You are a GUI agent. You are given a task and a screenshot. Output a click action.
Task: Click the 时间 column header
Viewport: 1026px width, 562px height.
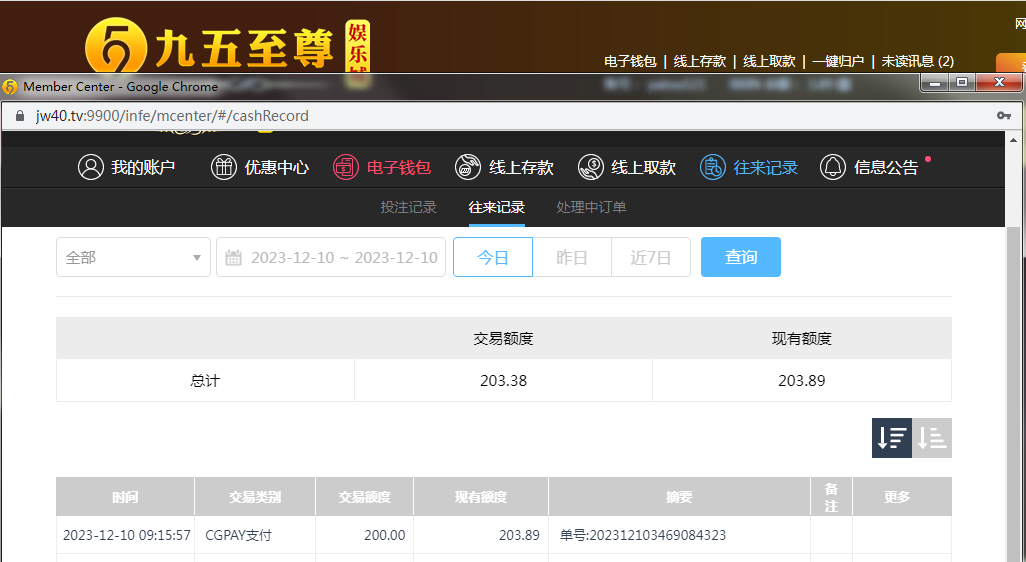(x=125, y=497)
